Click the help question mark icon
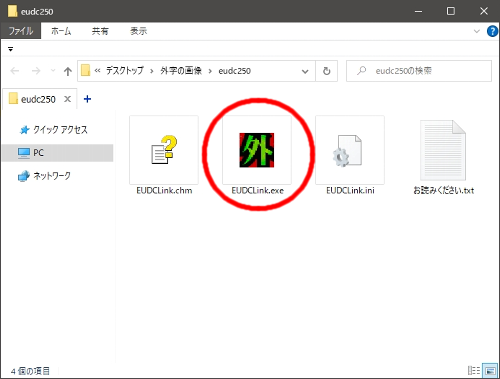The height and width of the screenshot is (379, 500). pos(492,31)
